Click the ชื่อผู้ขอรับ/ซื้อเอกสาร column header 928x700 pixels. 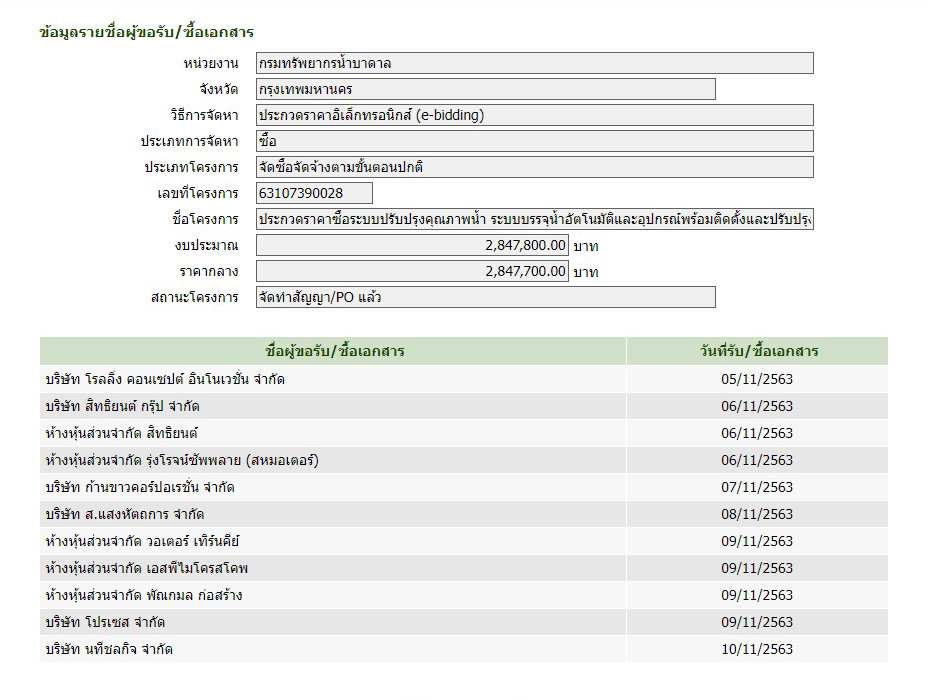(x=334, y=351)
